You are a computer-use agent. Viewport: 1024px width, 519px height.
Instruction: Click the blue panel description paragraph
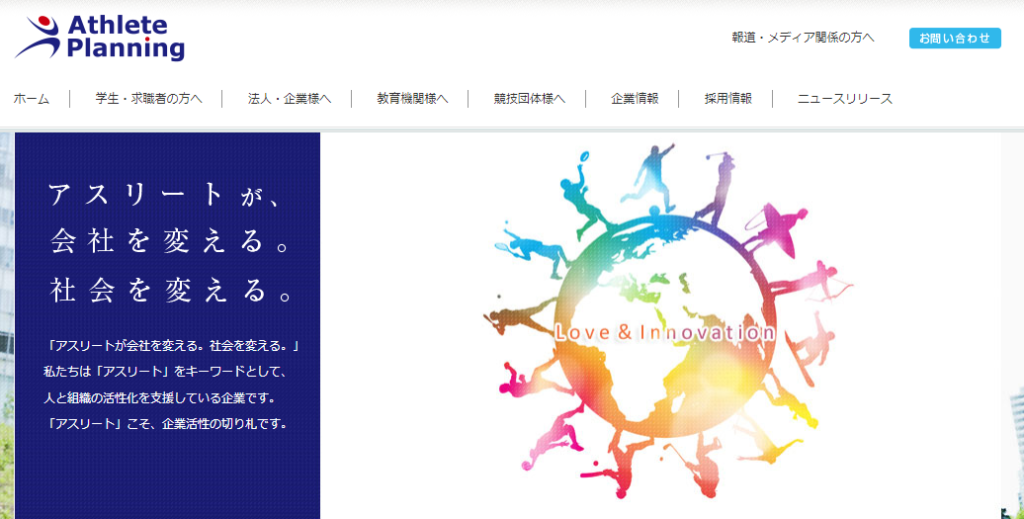171,385
